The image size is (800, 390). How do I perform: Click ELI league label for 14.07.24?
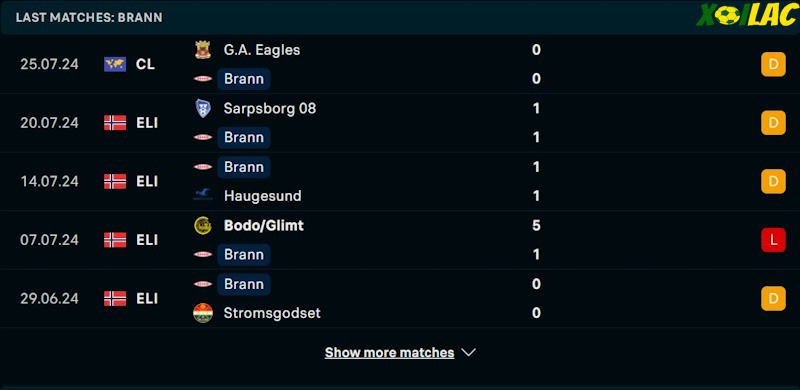point(147,181)
